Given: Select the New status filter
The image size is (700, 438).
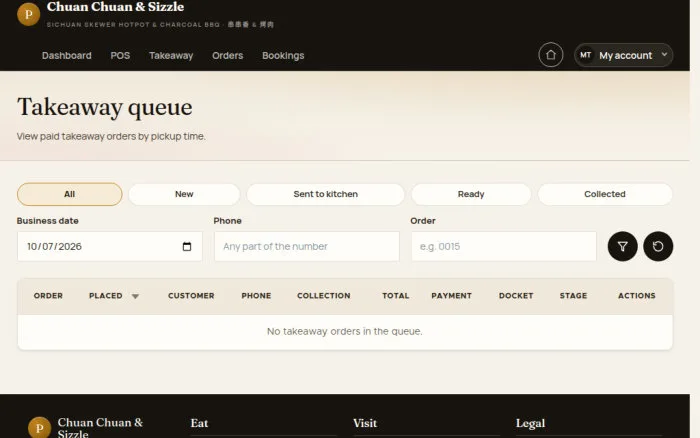Looking at the screenshot, I should pyautogui.click(x=184, y=194).
